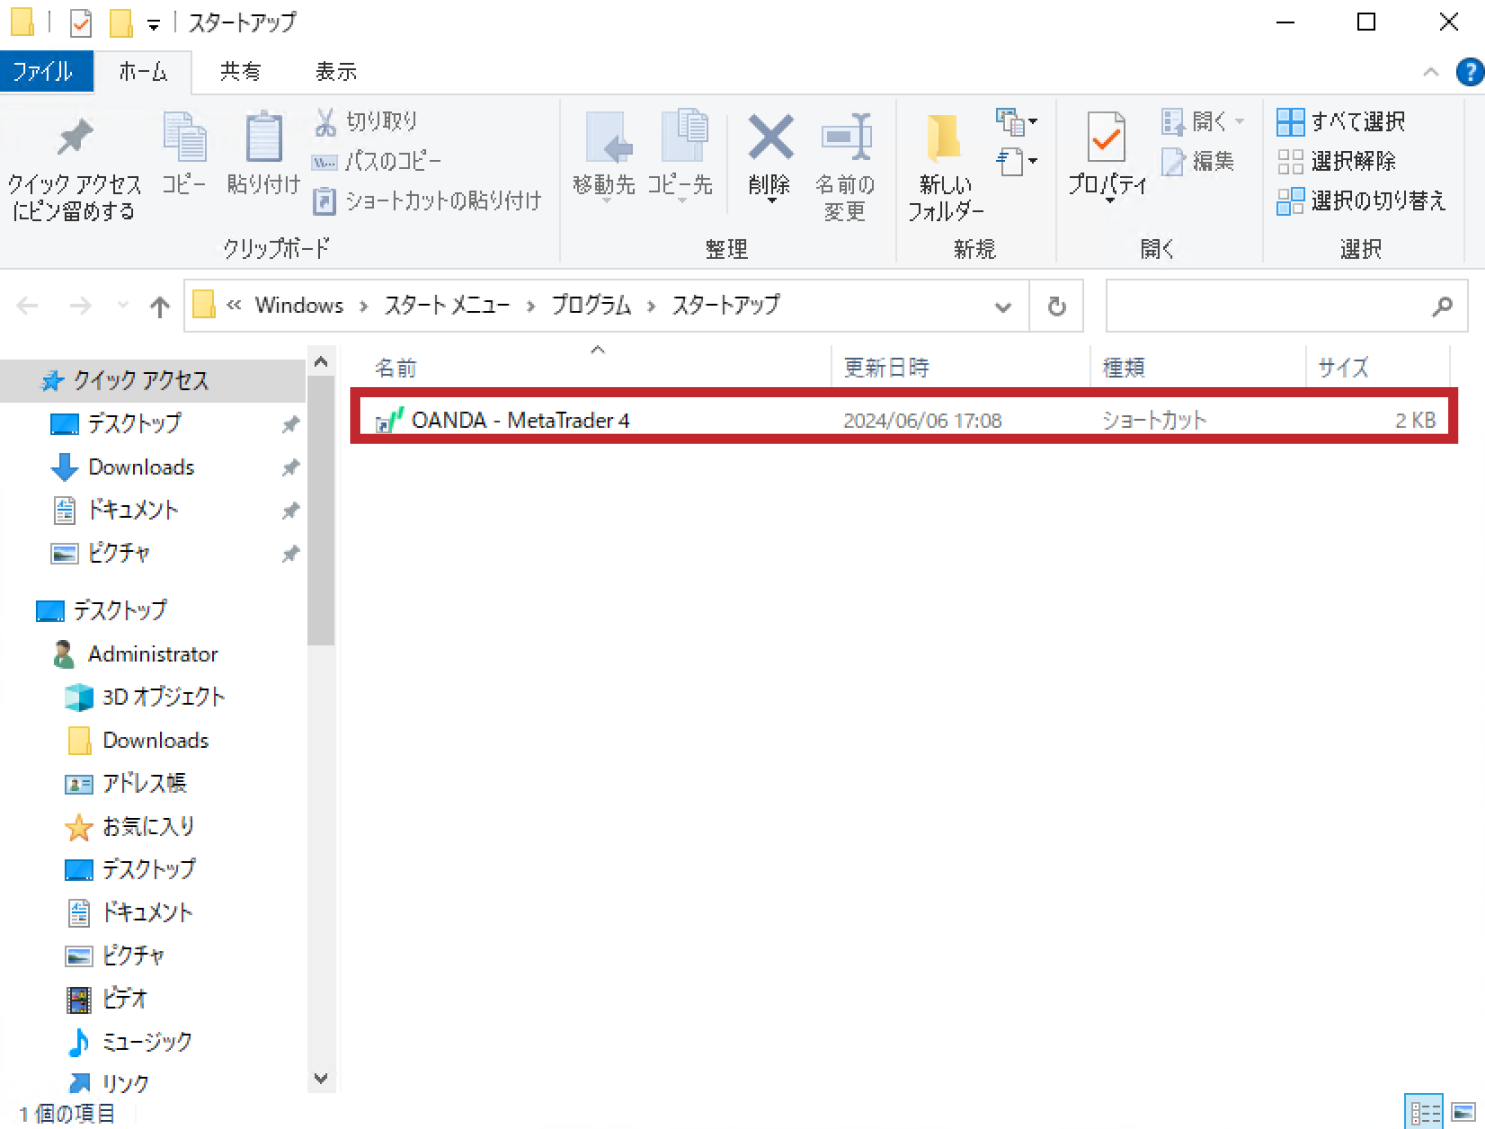The image size is (1485, 1129).
Task: Sort by 更新日時 (Date modified) column
Action: coord(887,368)
